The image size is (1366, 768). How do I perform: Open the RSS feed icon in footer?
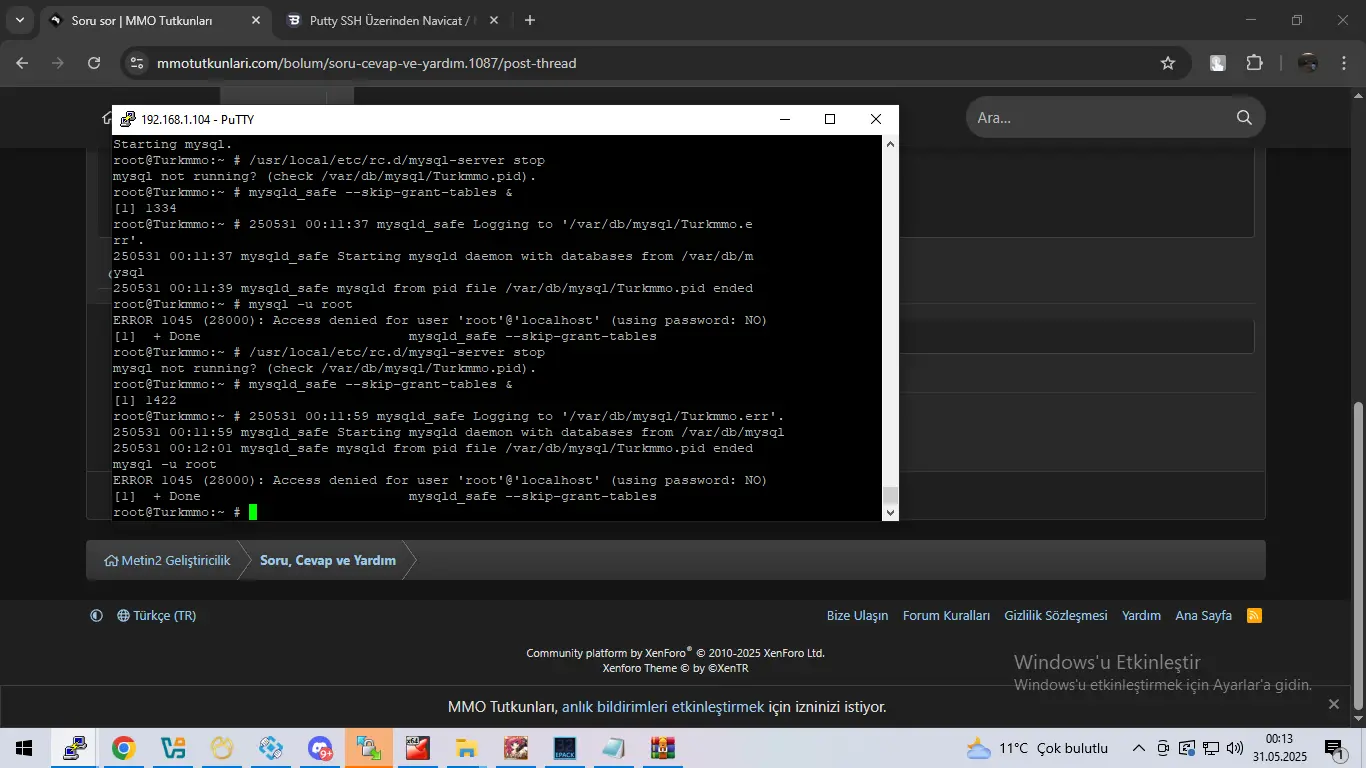coord(1254,616)
